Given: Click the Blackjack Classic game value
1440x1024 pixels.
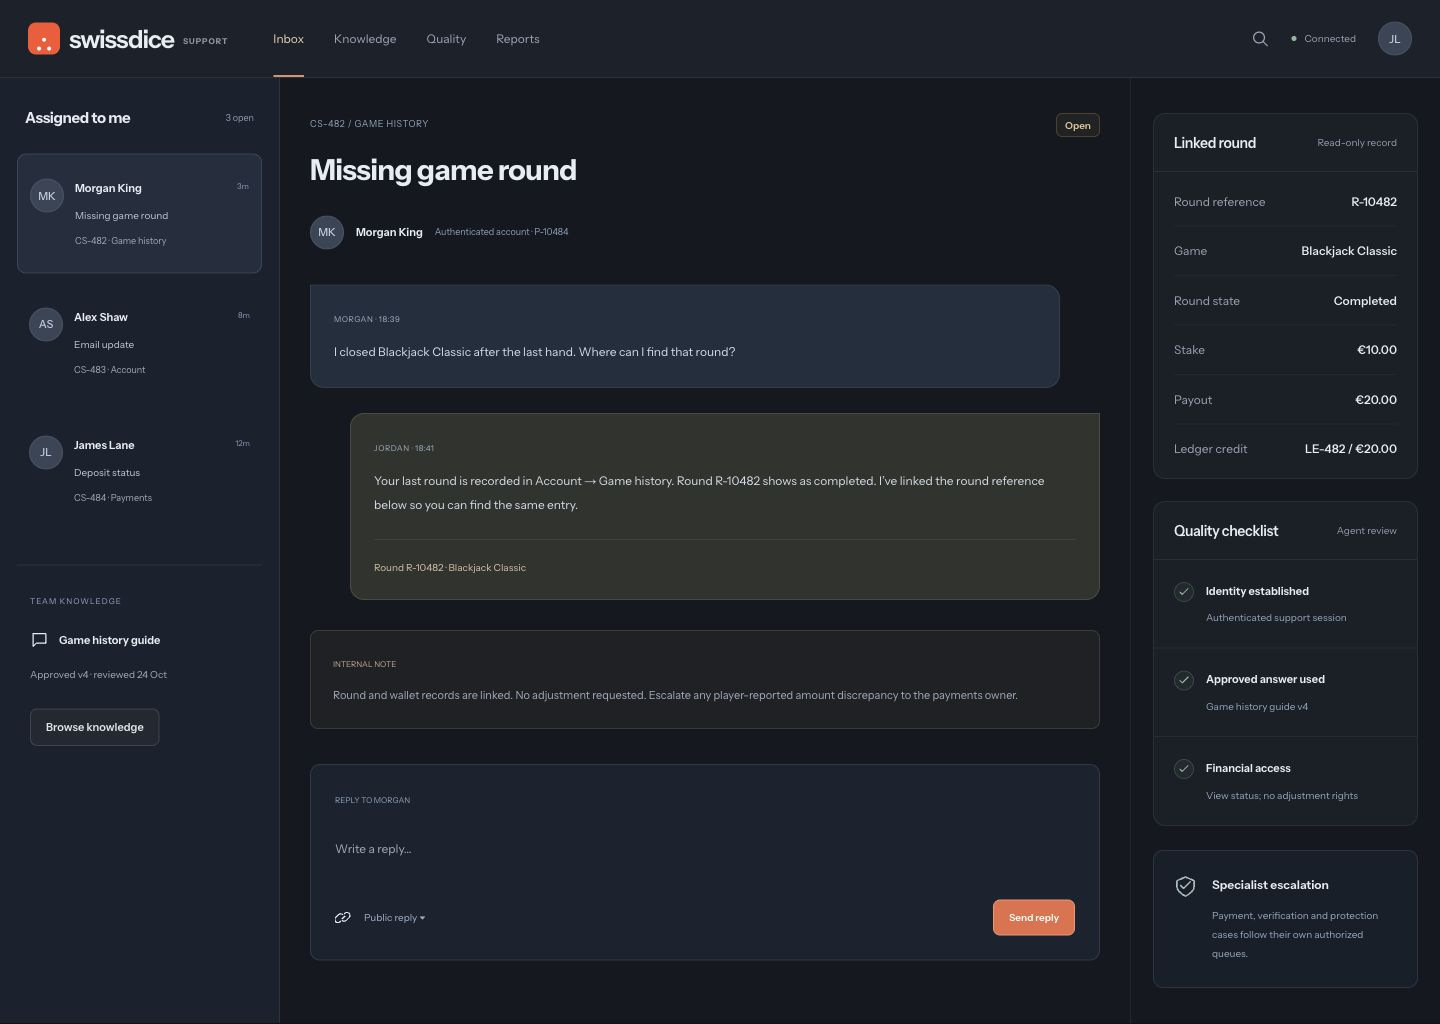Looking at the screenshot, I should tap(1349, 251).
